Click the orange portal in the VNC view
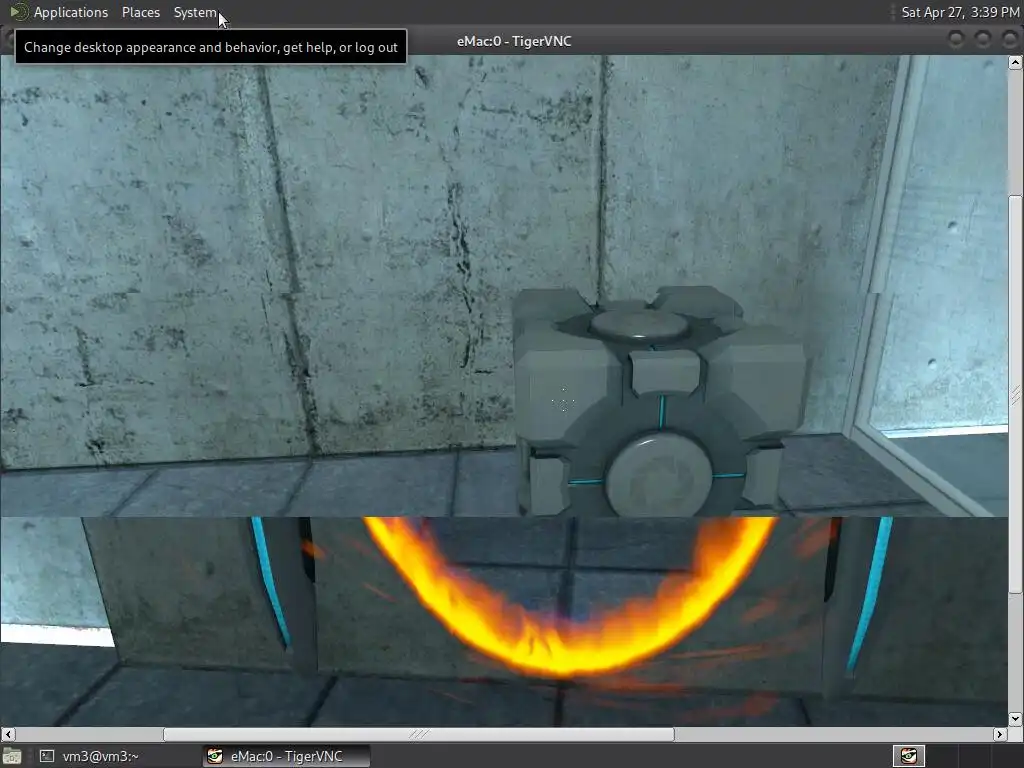This screenshot has height=768, width=1024. 570,596
